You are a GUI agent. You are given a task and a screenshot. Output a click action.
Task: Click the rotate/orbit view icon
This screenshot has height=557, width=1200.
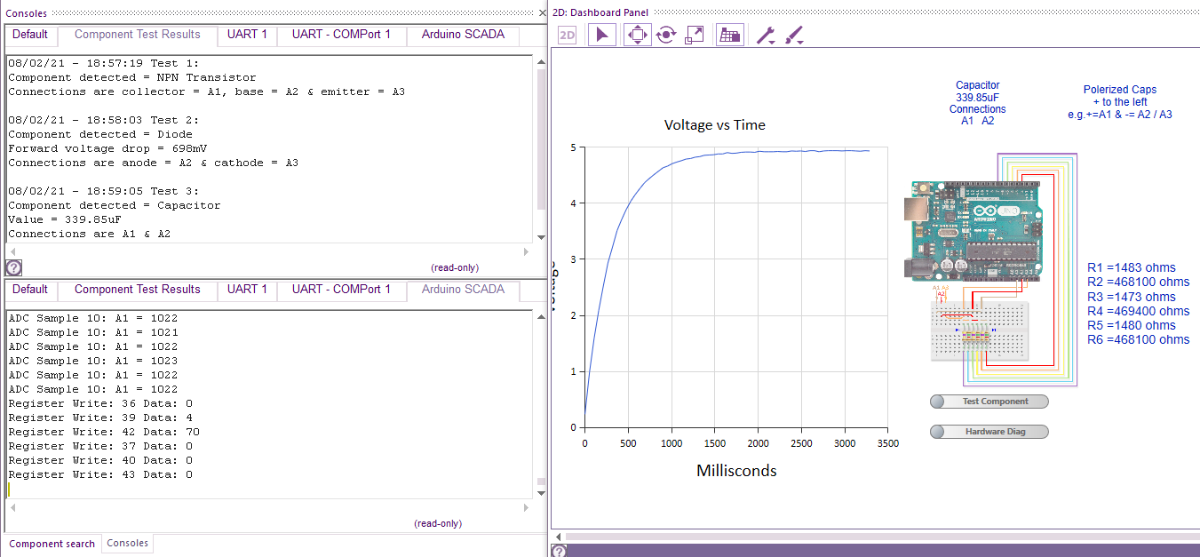(x=665, y=35)
